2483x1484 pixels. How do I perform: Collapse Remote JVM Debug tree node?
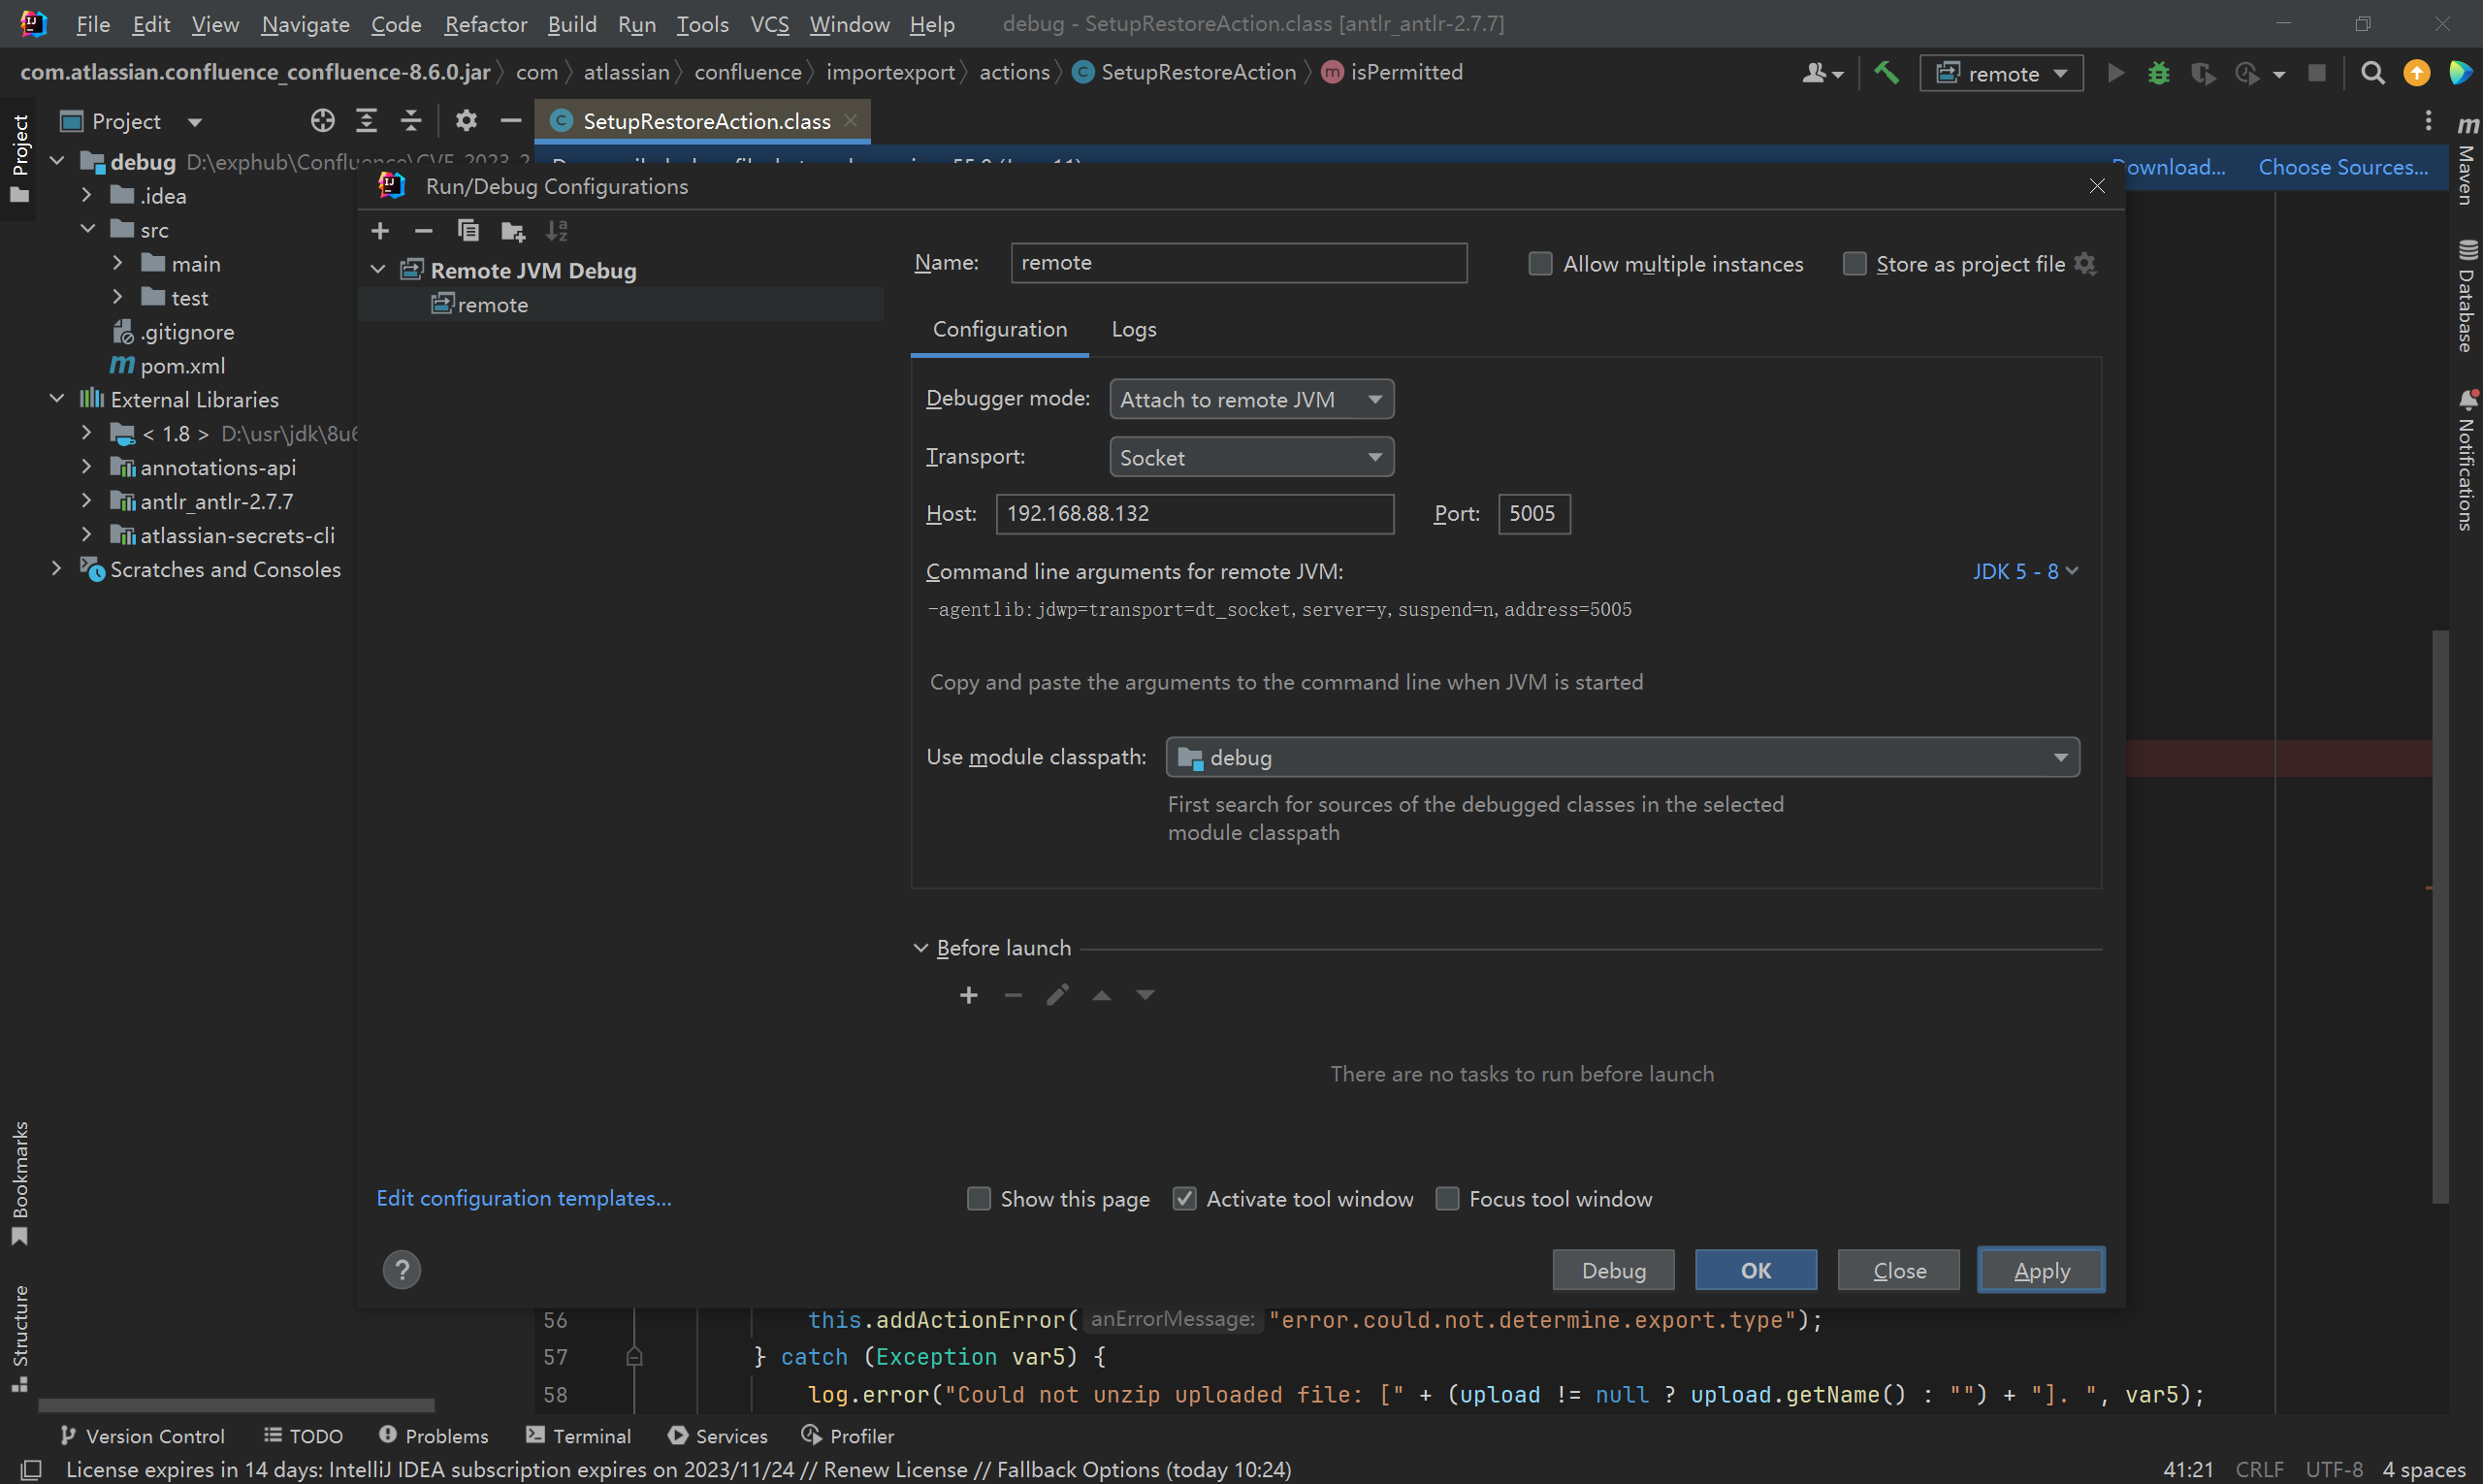coord(378,270)
